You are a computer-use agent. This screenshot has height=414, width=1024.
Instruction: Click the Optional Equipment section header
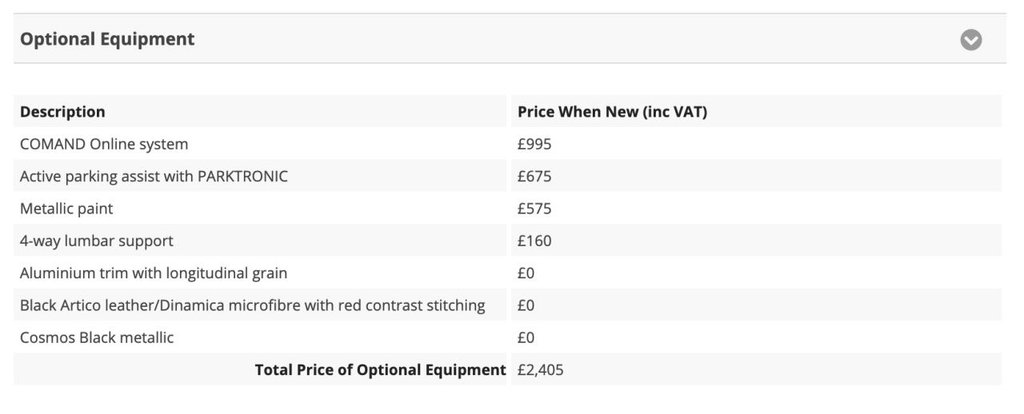coord(509,39)
